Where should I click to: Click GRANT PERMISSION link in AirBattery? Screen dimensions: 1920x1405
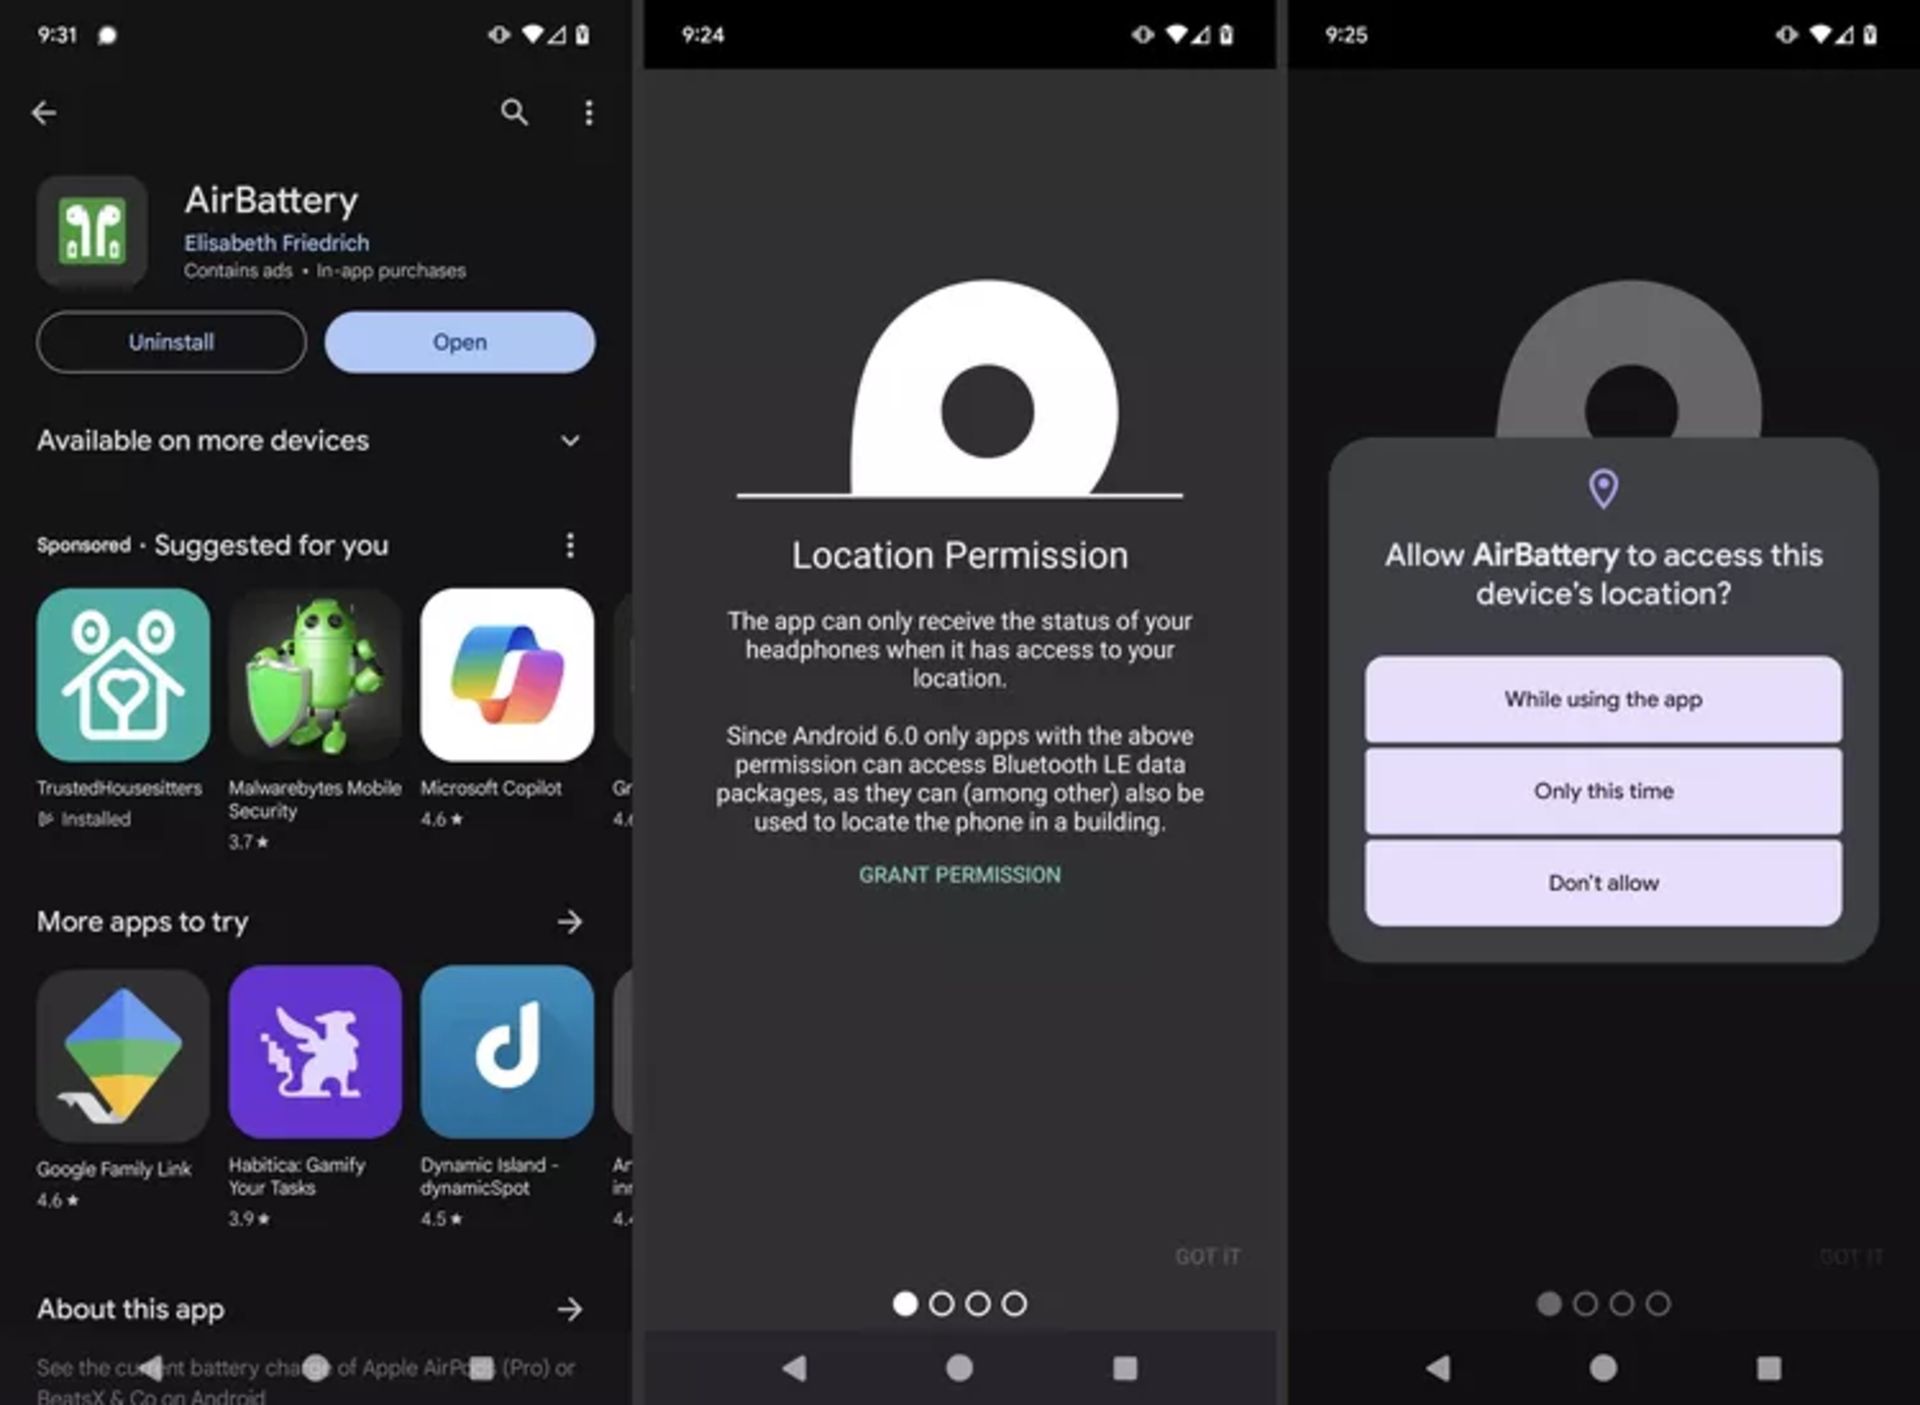click(x=960, y=875)
